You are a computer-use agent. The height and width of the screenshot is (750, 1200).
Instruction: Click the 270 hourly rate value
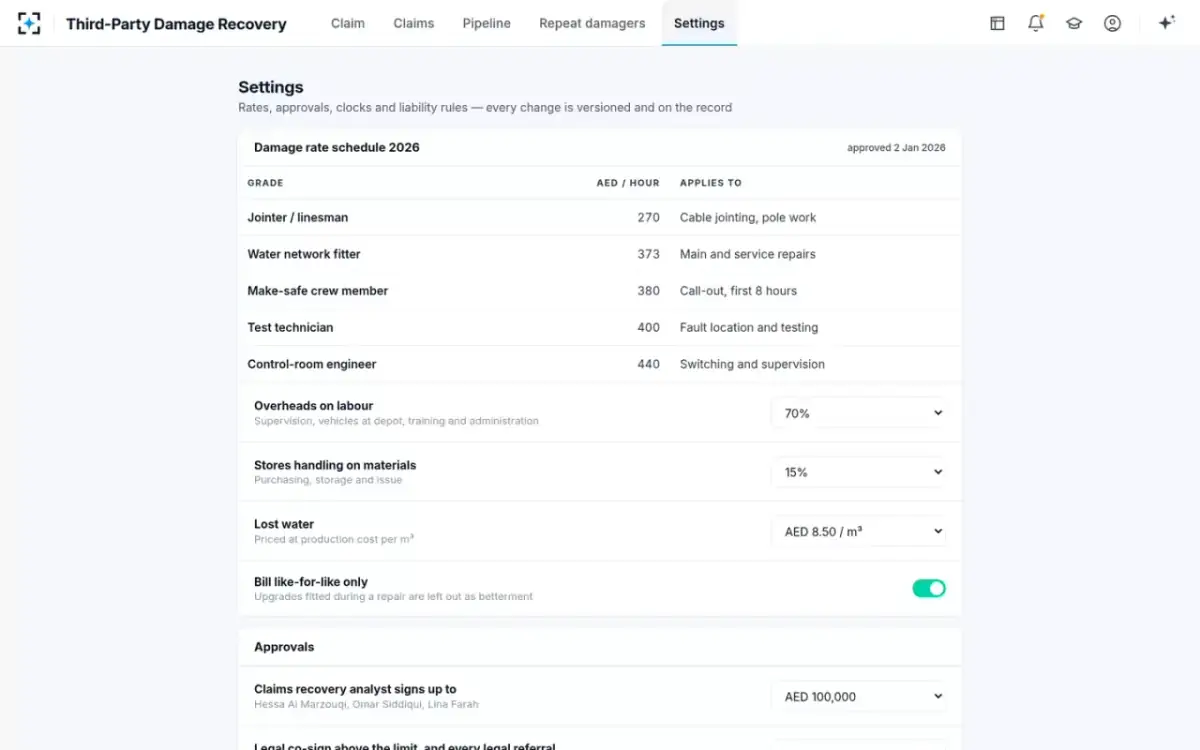point(648,217)
